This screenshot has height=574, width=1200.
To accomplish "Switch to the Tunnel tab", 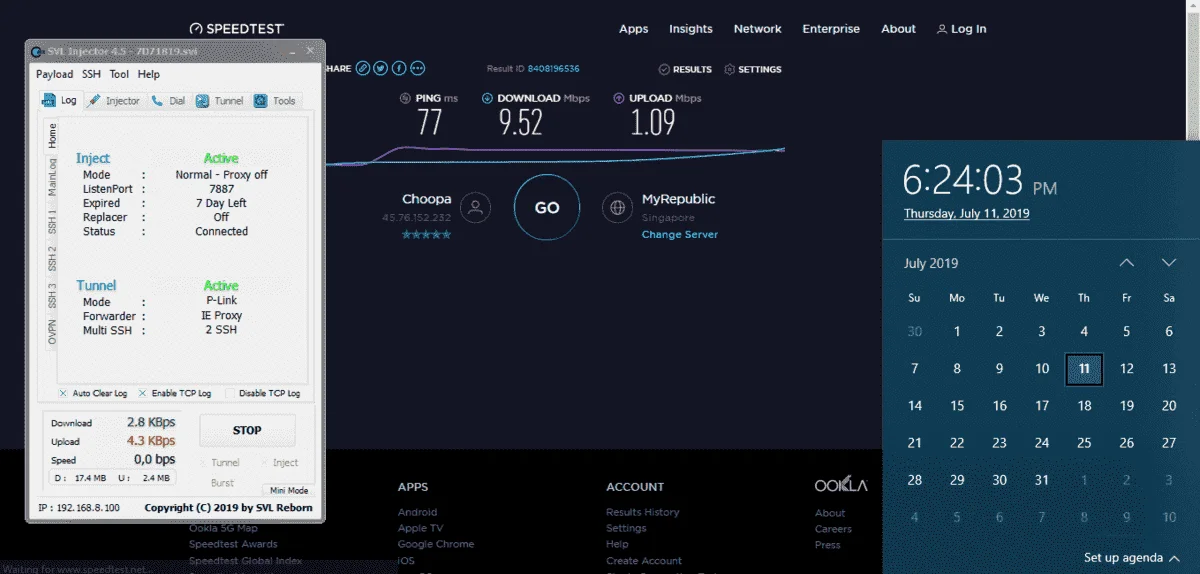I will 219,100.
